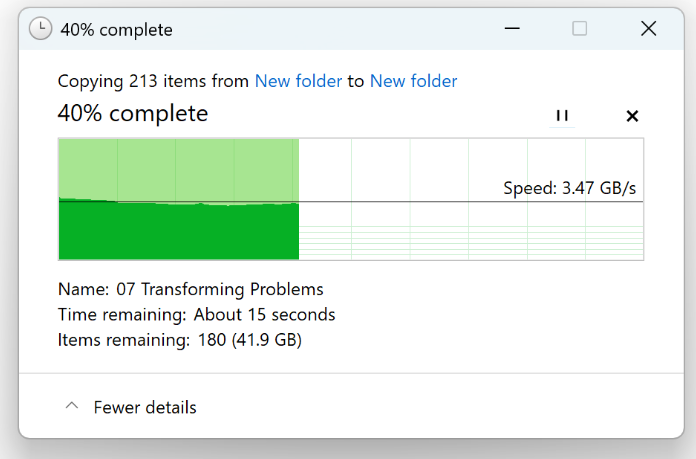
Task: Click the clock icon in the title bar
Action: click(41, 29)
